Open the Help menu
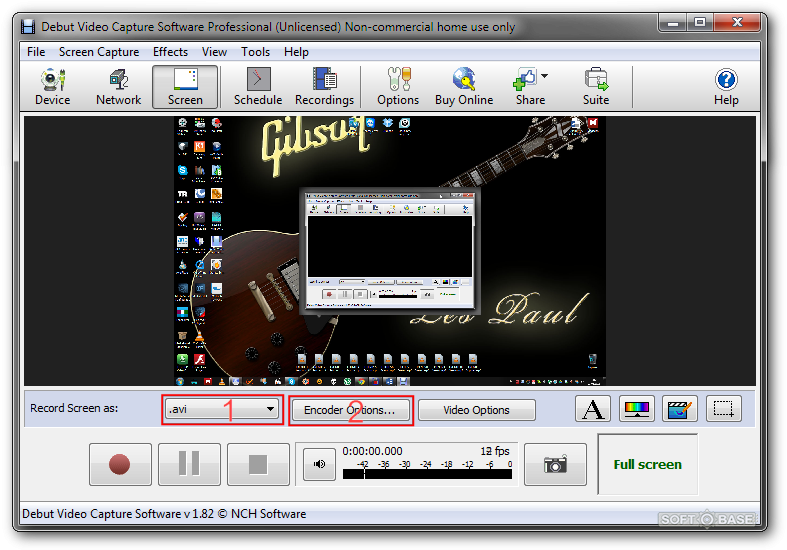Image resolution: width=787 pixels, height=550 pixels. coord(296,52)
